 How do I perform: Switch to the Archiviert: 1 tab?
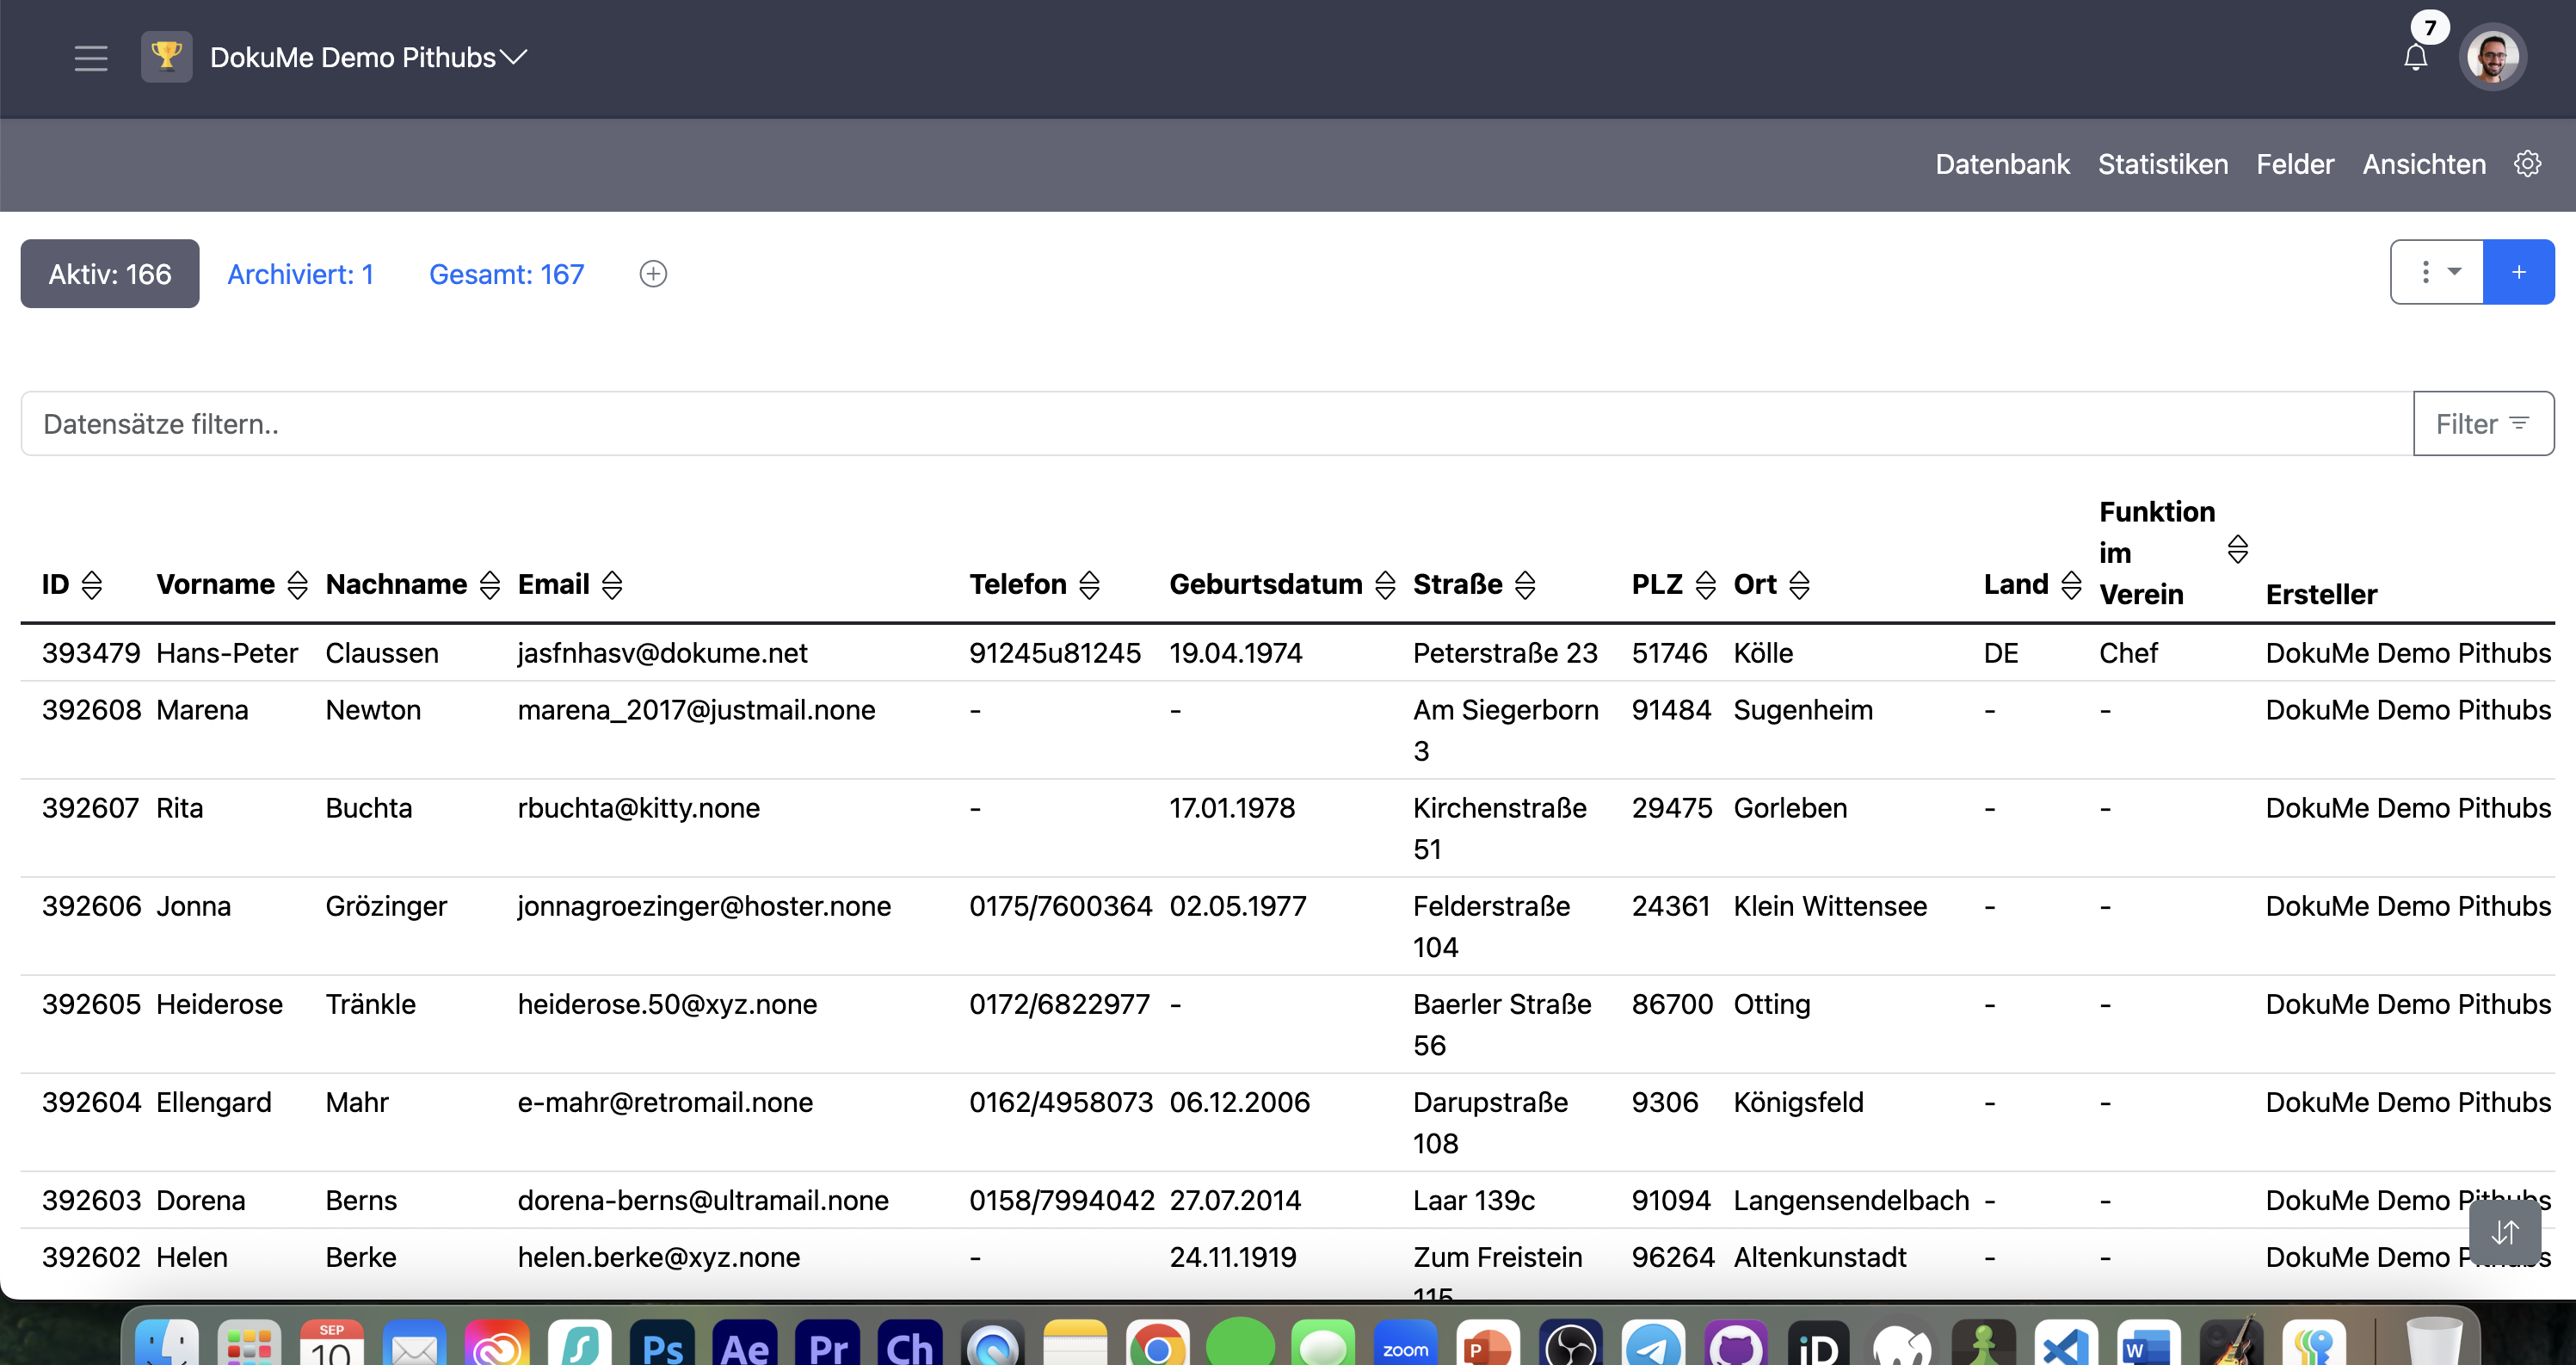(x=300, y=274)
